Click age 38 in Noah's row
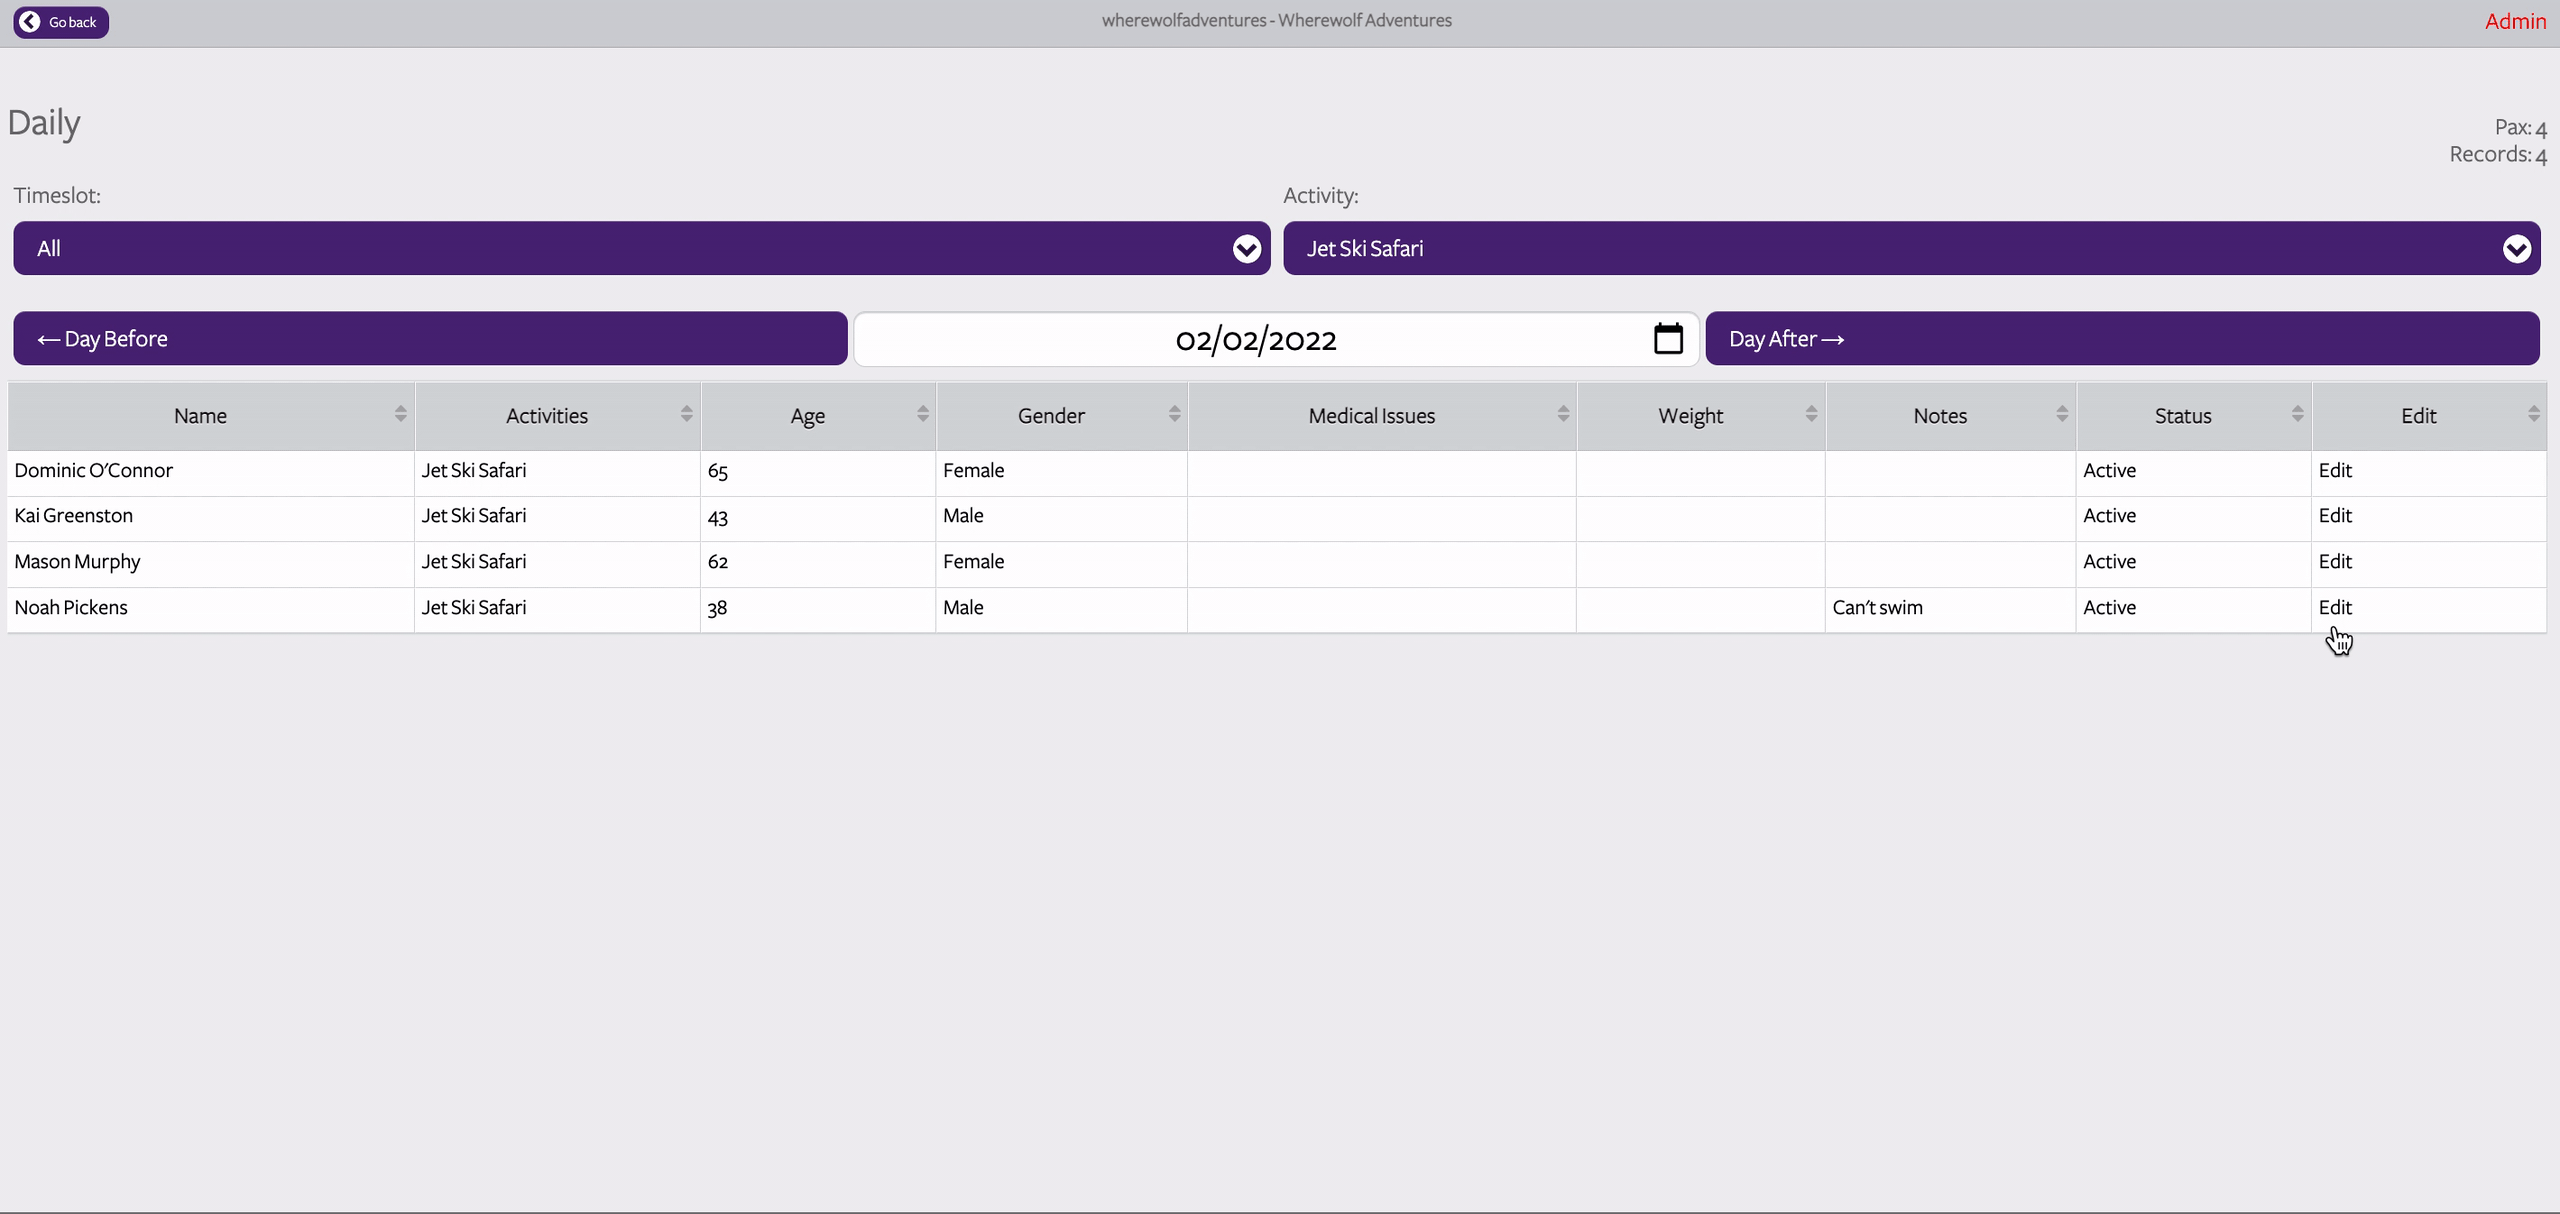This screenshot has width=2560, height=1214. pos(718,608)
